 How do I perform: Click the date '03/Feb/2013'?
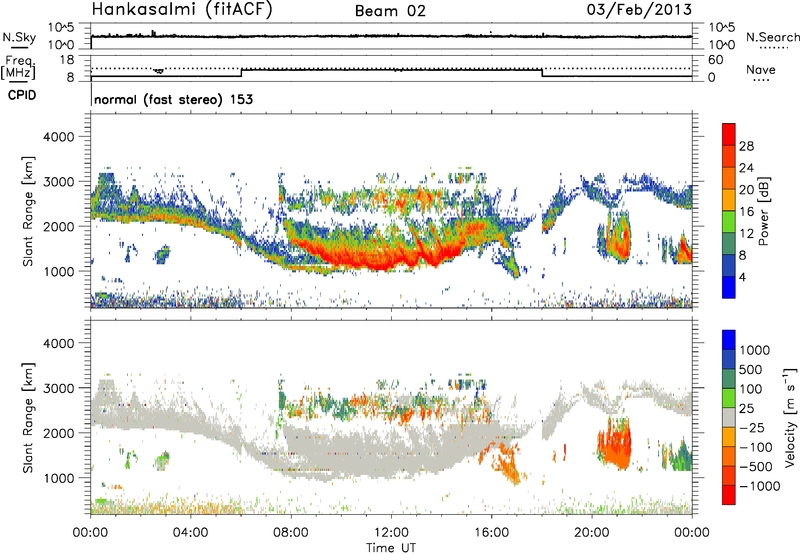(639, 10)
